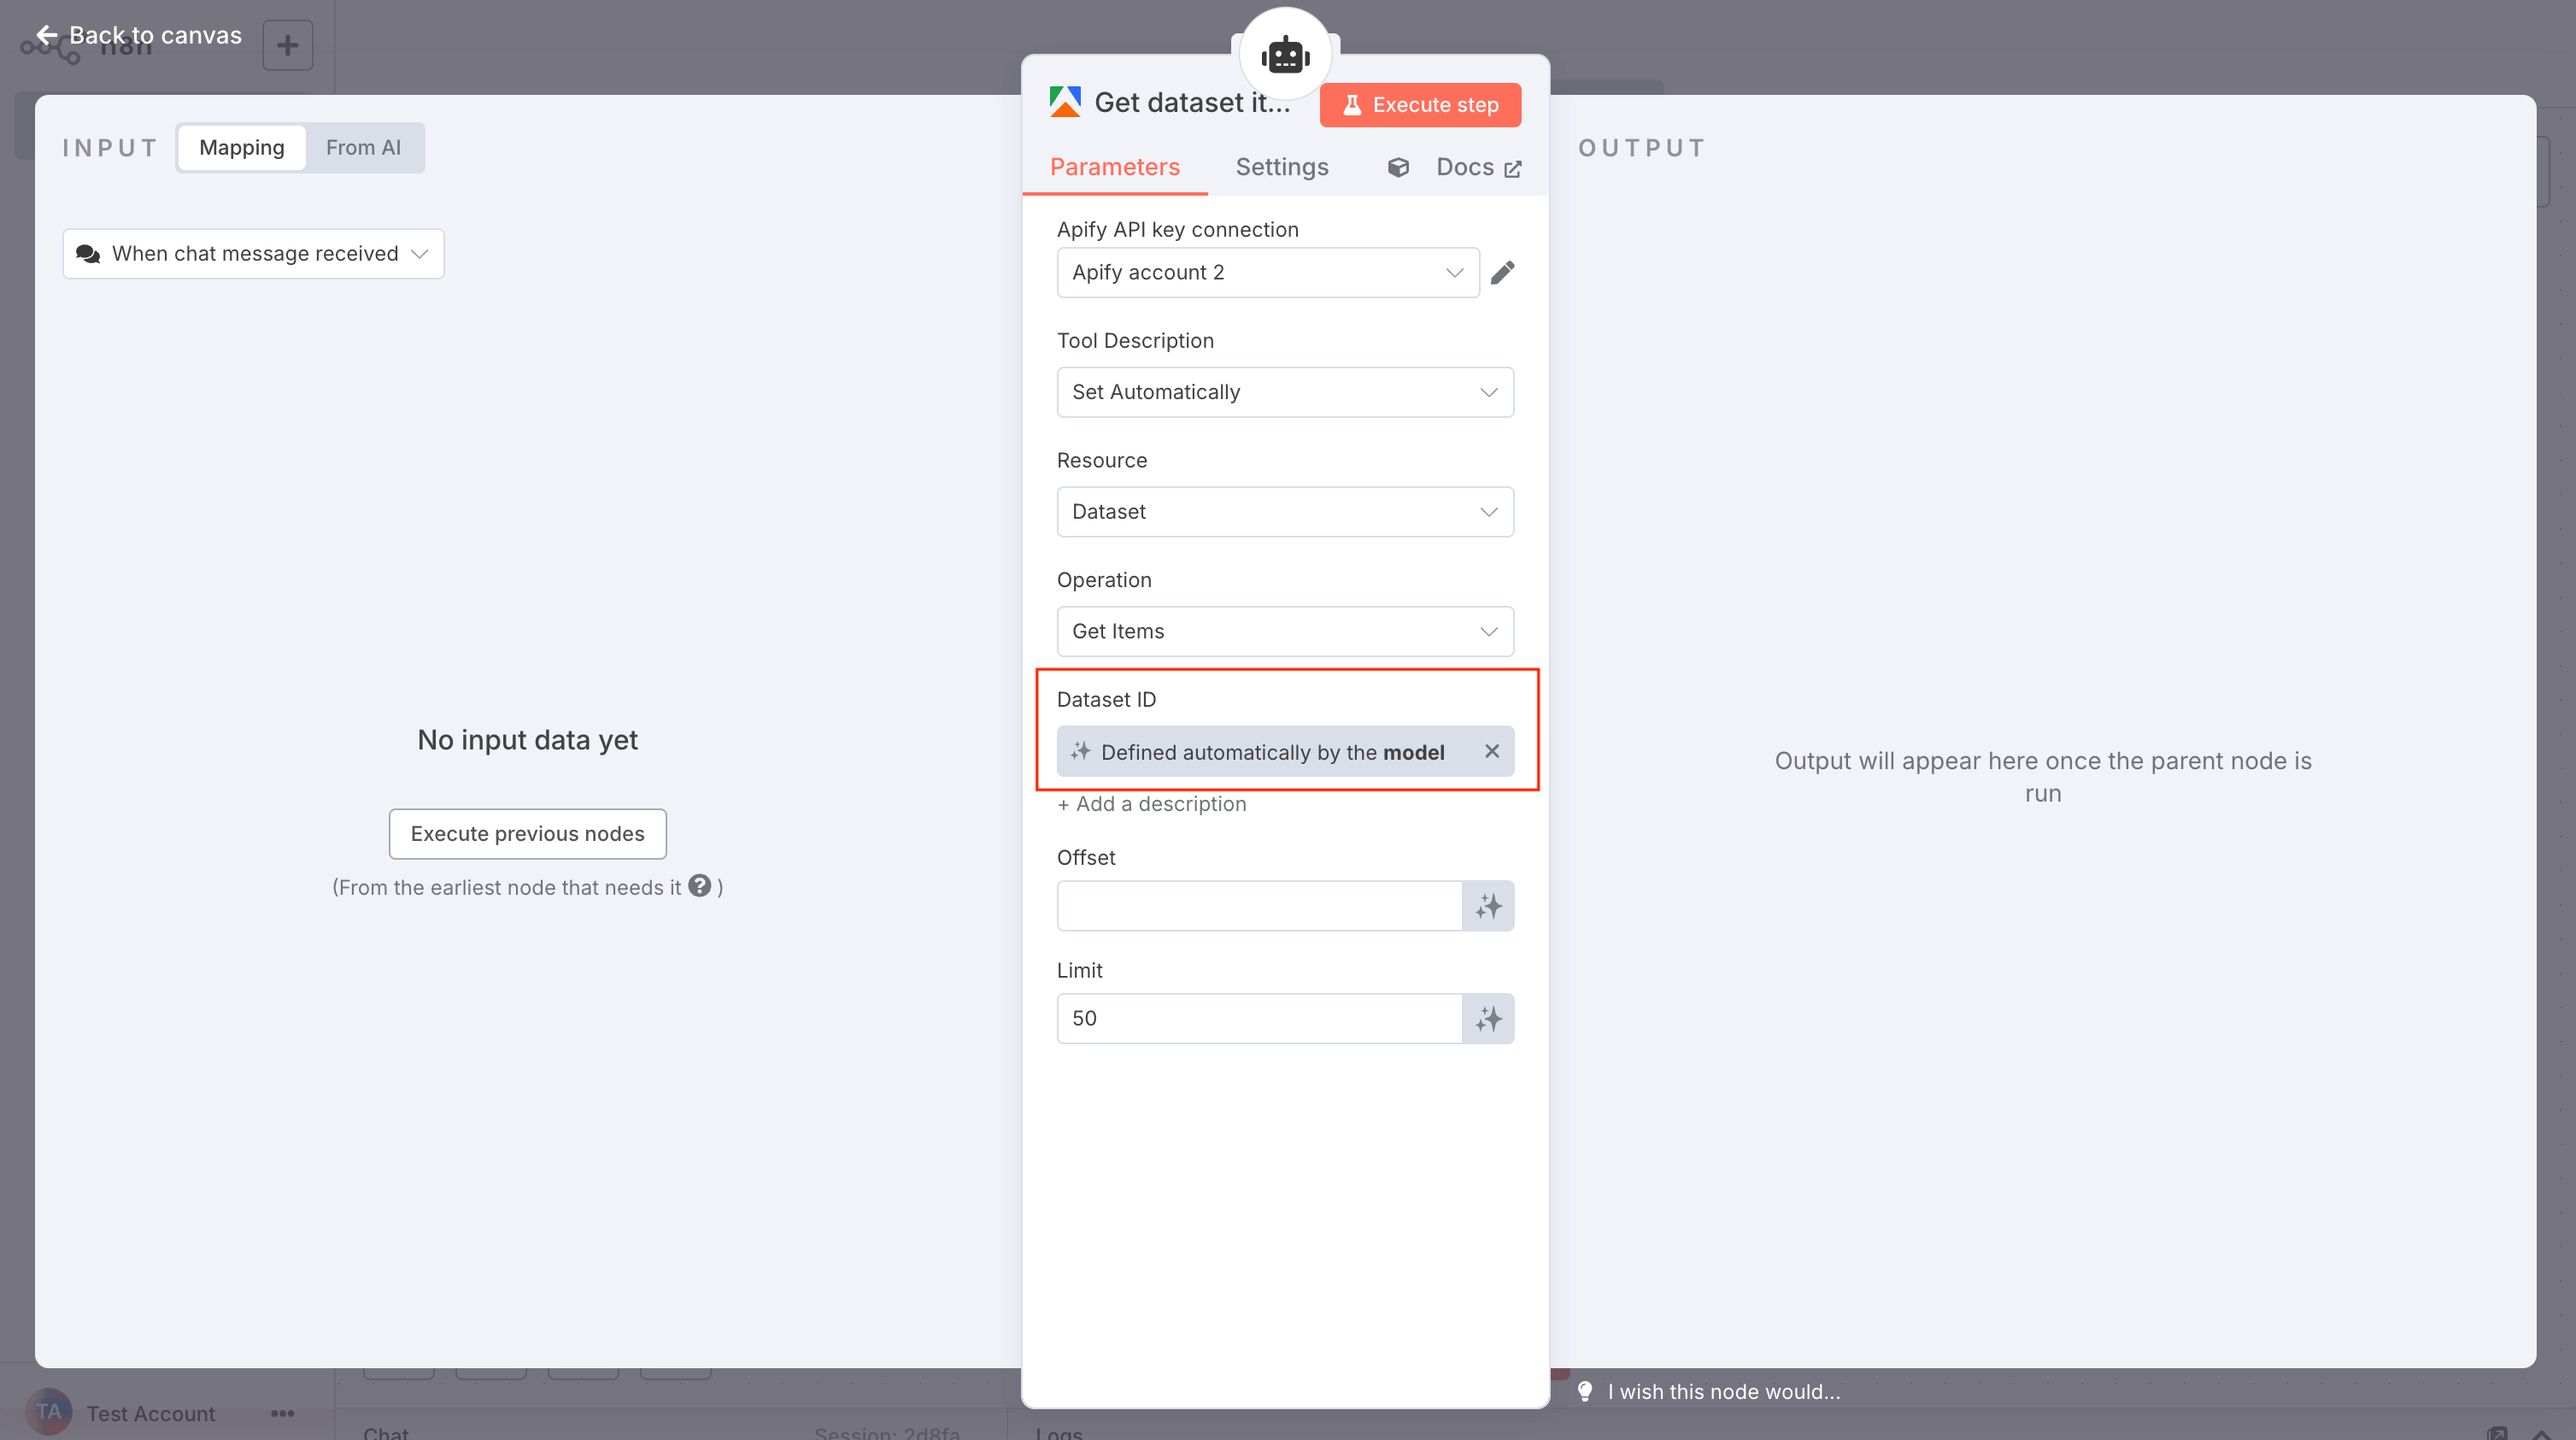Open Docs via the external link icon
This screenshot has height=1440, width=2576.
tap(1513, 167)
